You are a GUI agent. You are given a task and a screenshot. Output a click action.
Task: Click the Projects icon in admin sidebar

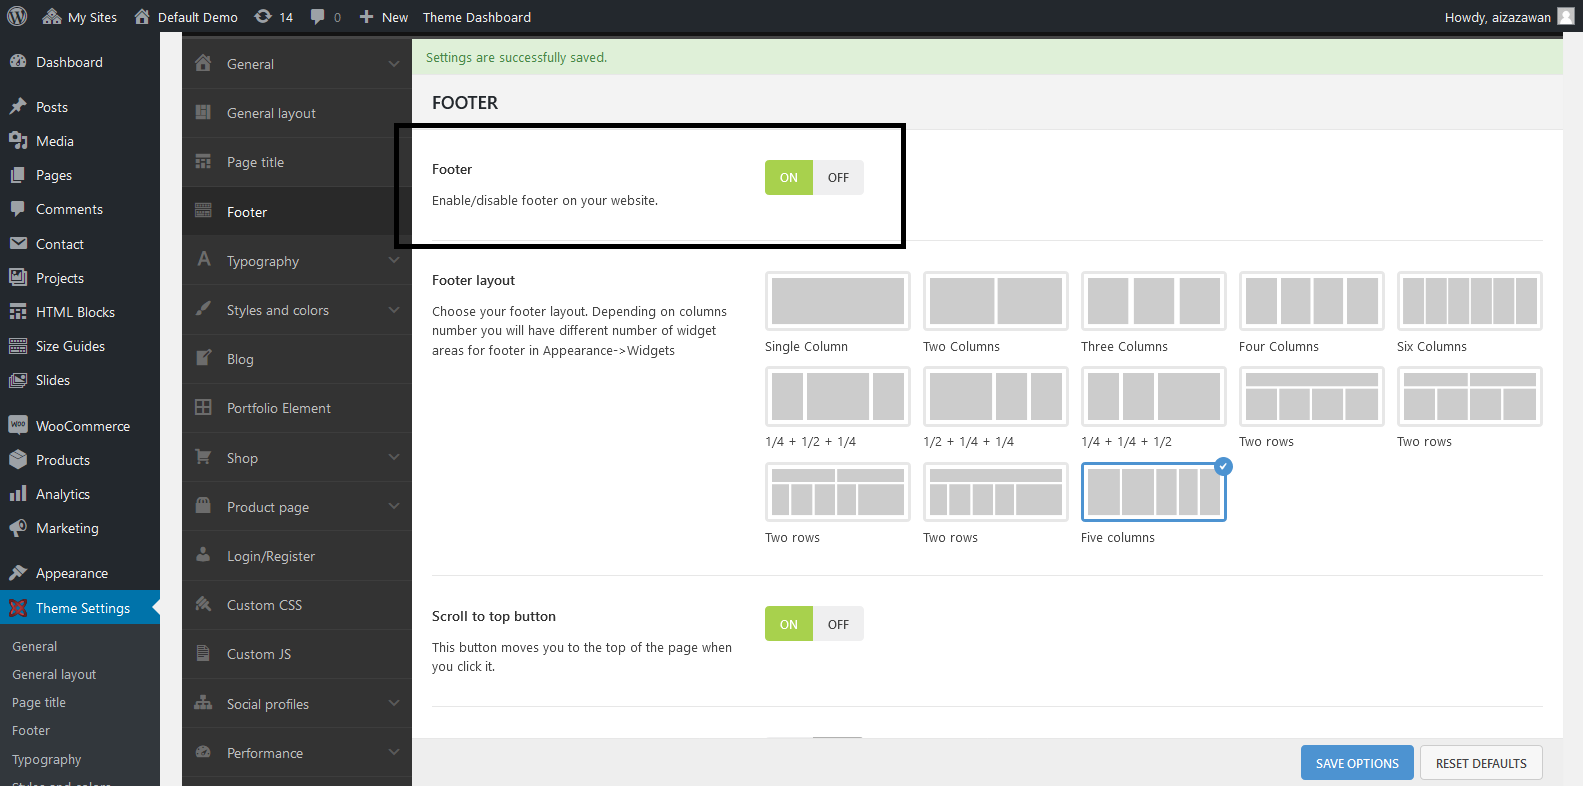(x=18, y=278)
